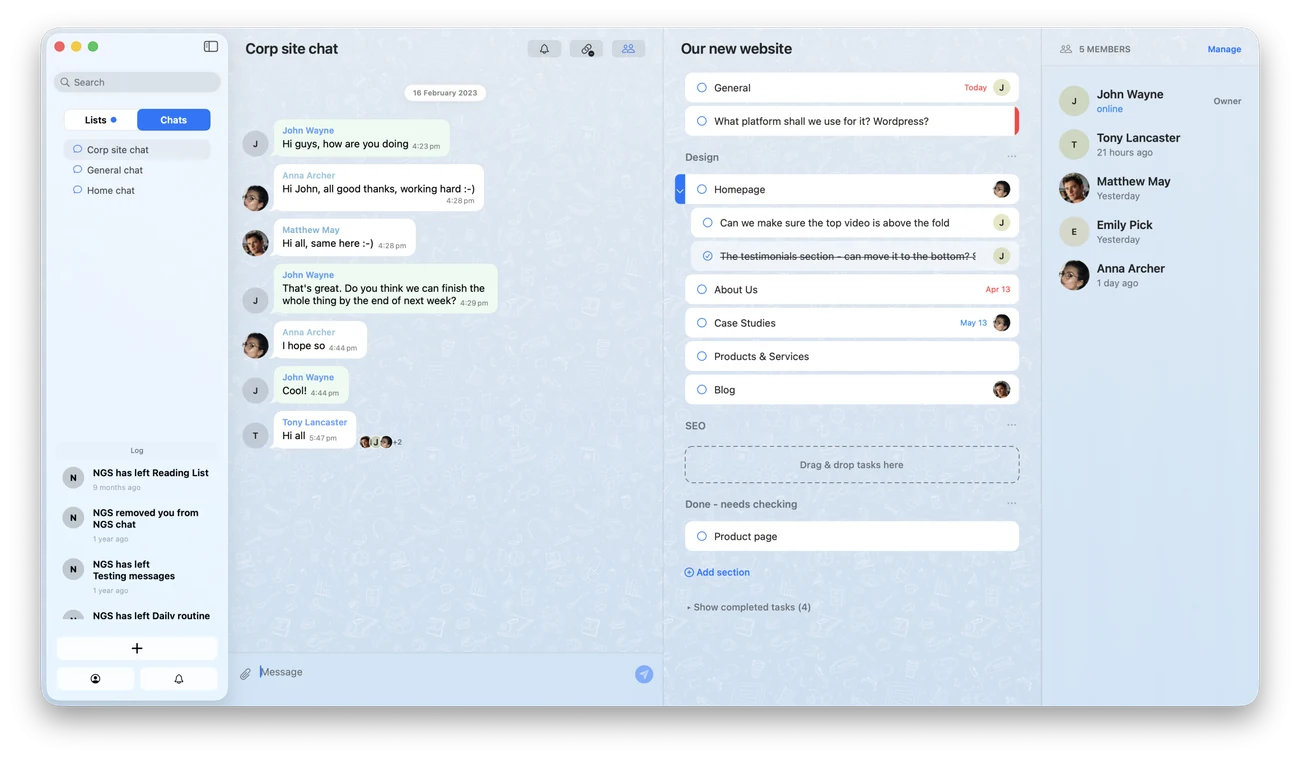Viewport: 1300px width, 760px height.
Task: Select the Chats tab
Action: [174, 120]
